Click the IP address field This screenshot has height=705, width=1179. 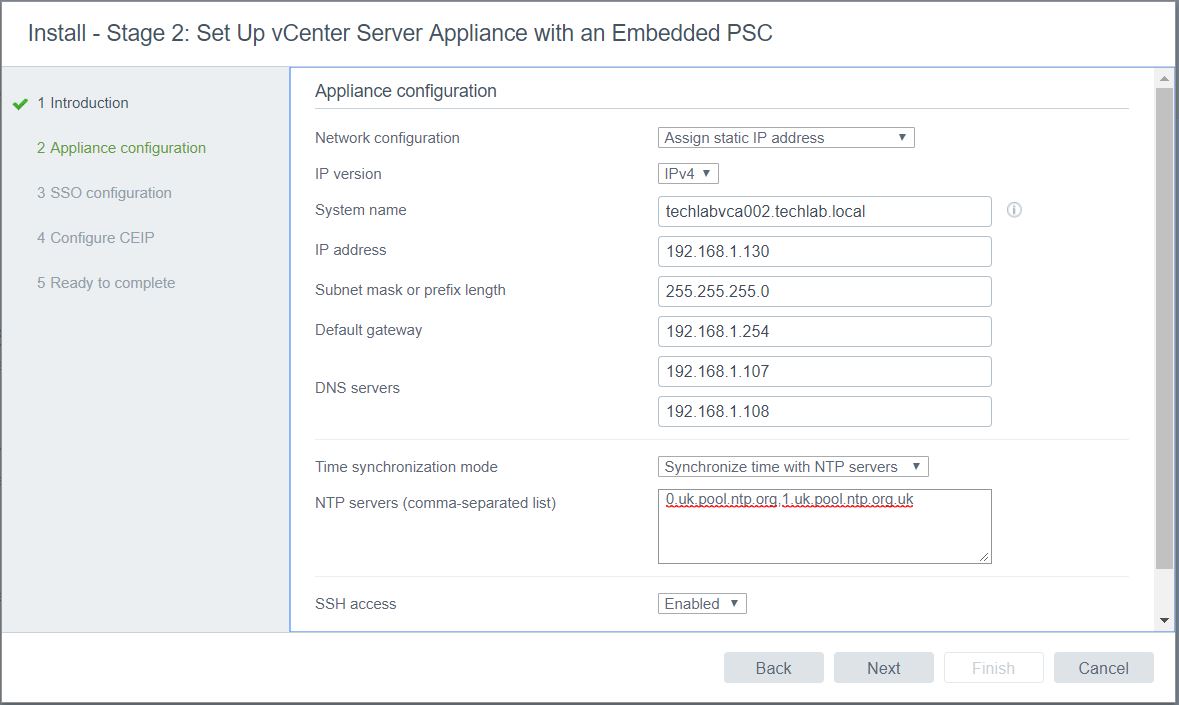tap(825, 251)
